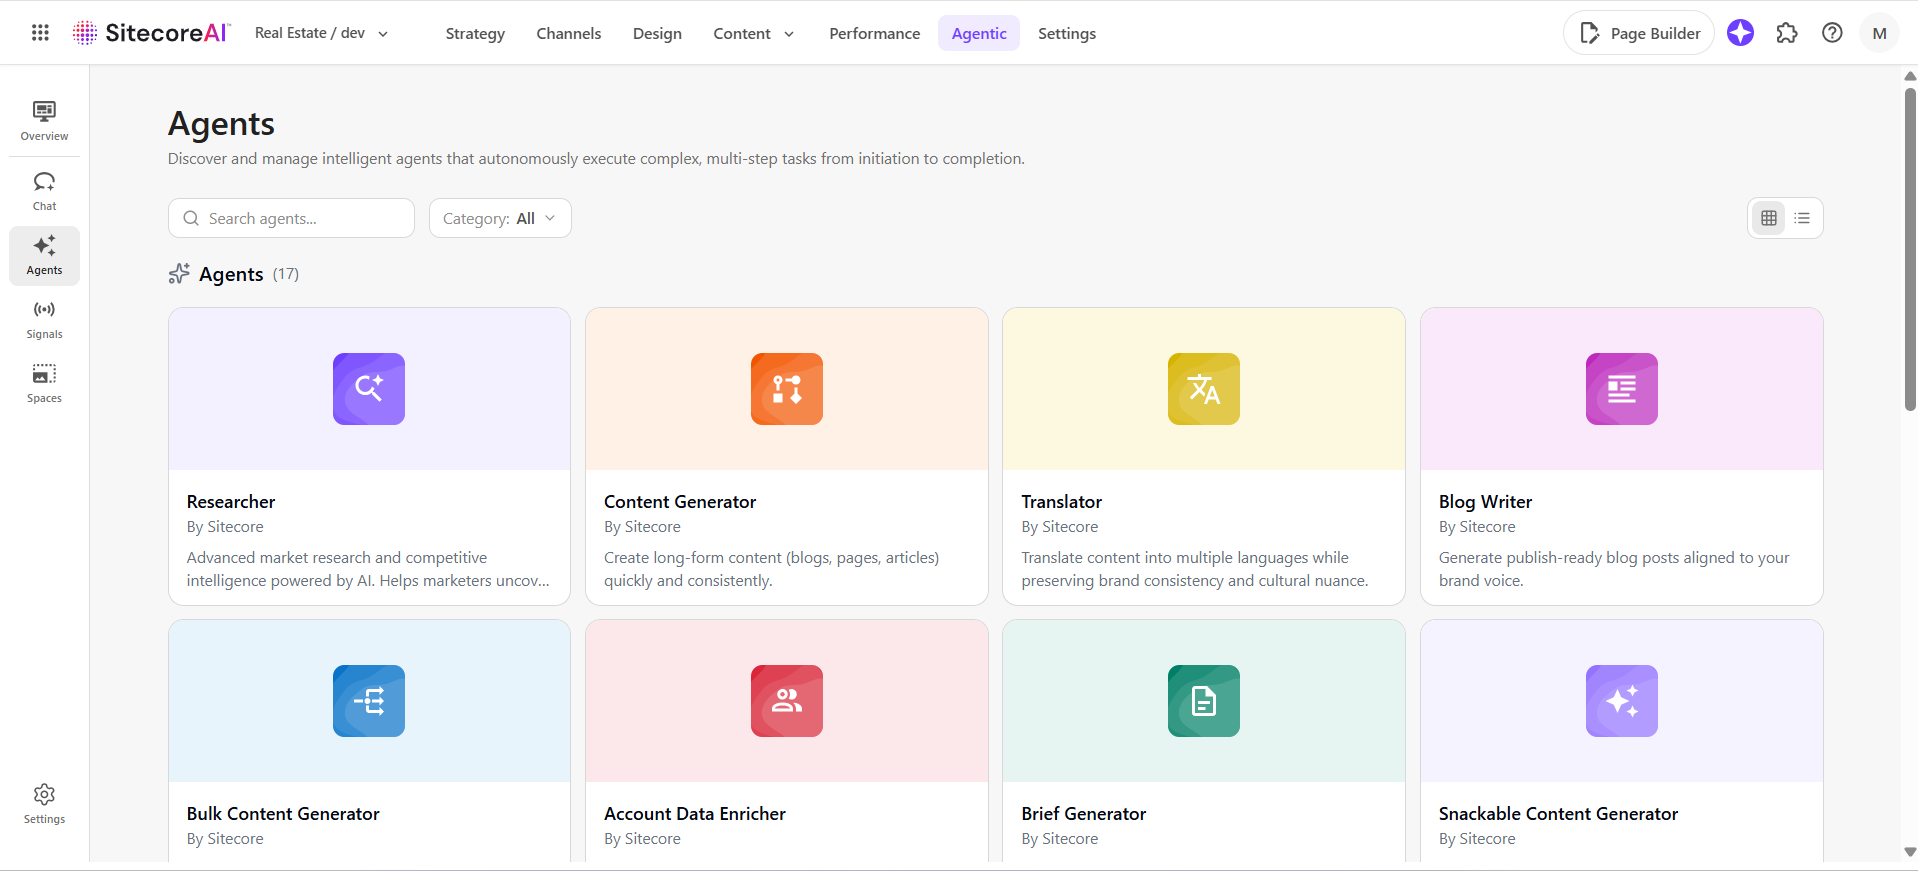Image resolution: width=1918 pixels, height=871 pixels.
Task: Click the Content Generator description text
Action: tap(772, 569)
